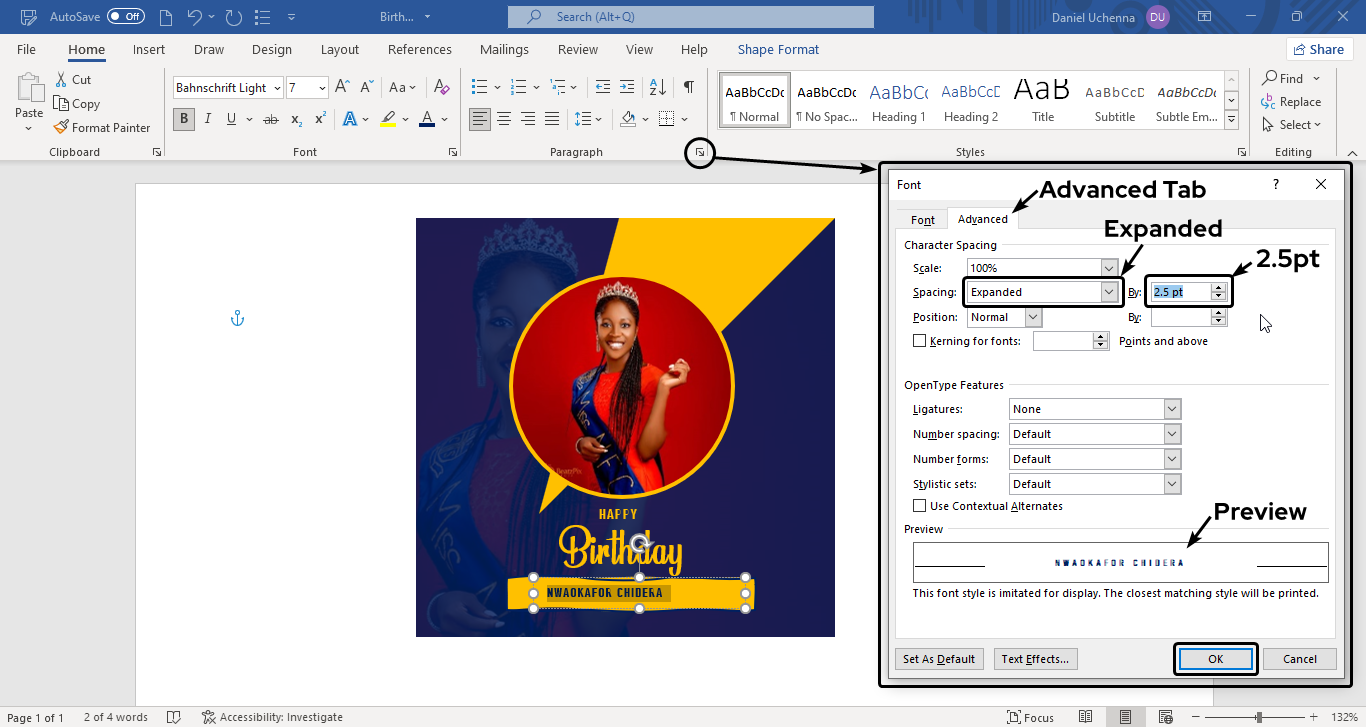The image size is (1366, 727).
Task: Switch to the Font tab in dialog
Action: click(922, 220)
